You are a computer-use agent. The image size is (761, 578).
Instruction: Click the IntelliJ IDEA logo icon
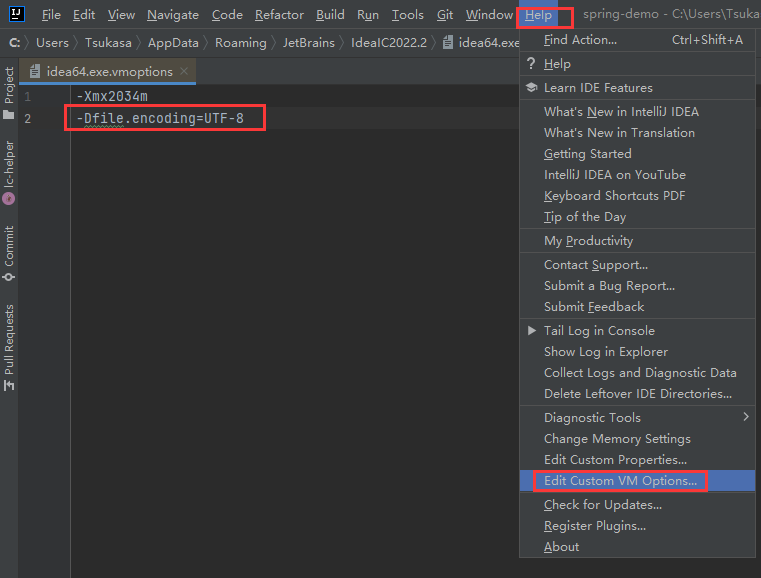coord(17,14)
